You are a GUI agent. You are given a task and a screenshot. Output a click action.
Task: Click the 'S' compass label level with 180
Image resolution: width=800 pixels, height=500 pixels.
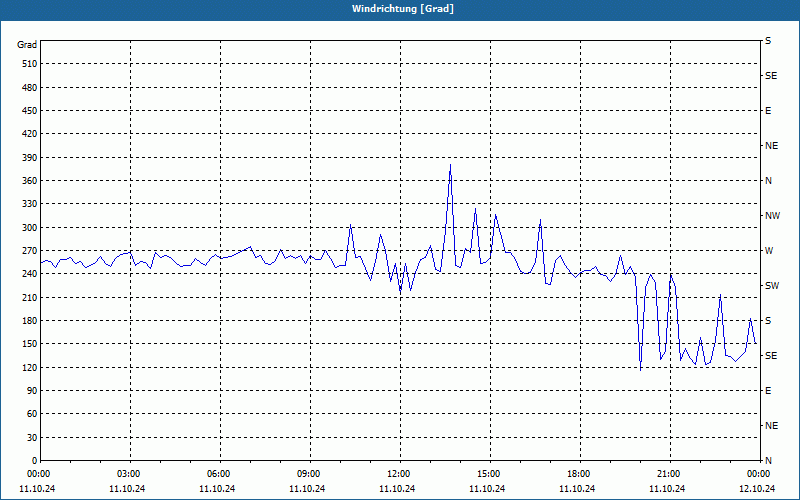click(768, 321)
